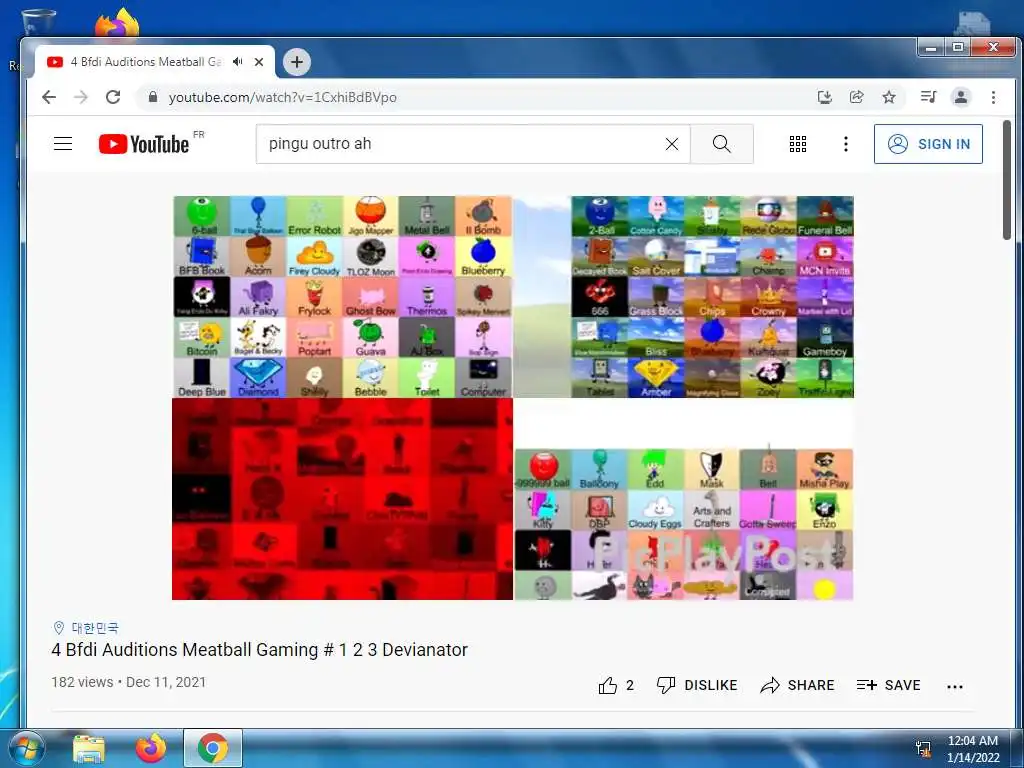The image size is (1024, 768).
Task: SAVE the video to a playlist
Action: click(x=888, y=685)
